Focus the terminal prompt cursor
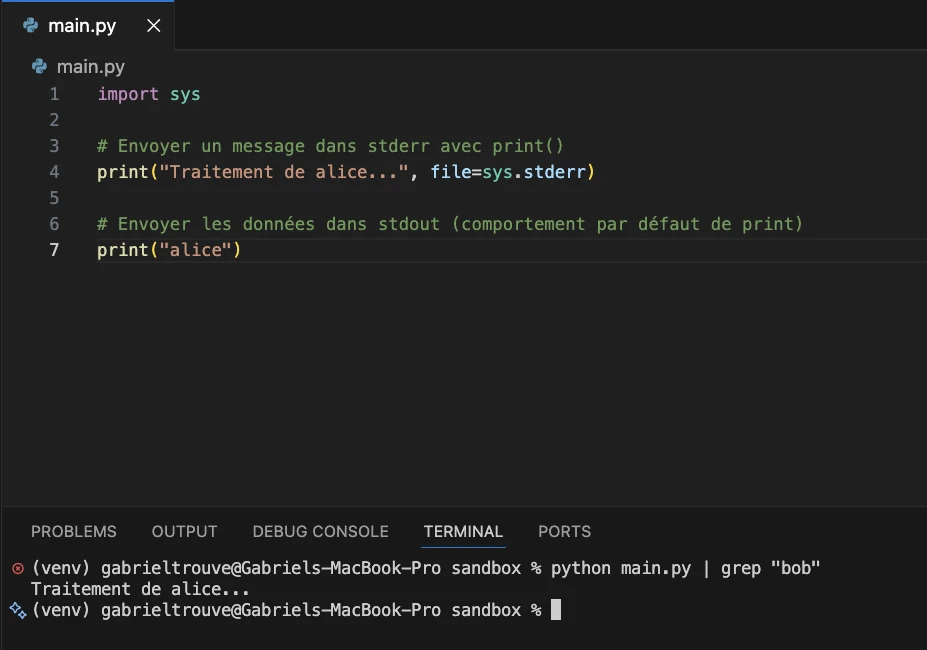The image size is (927, 650). [x=556, y=610]
